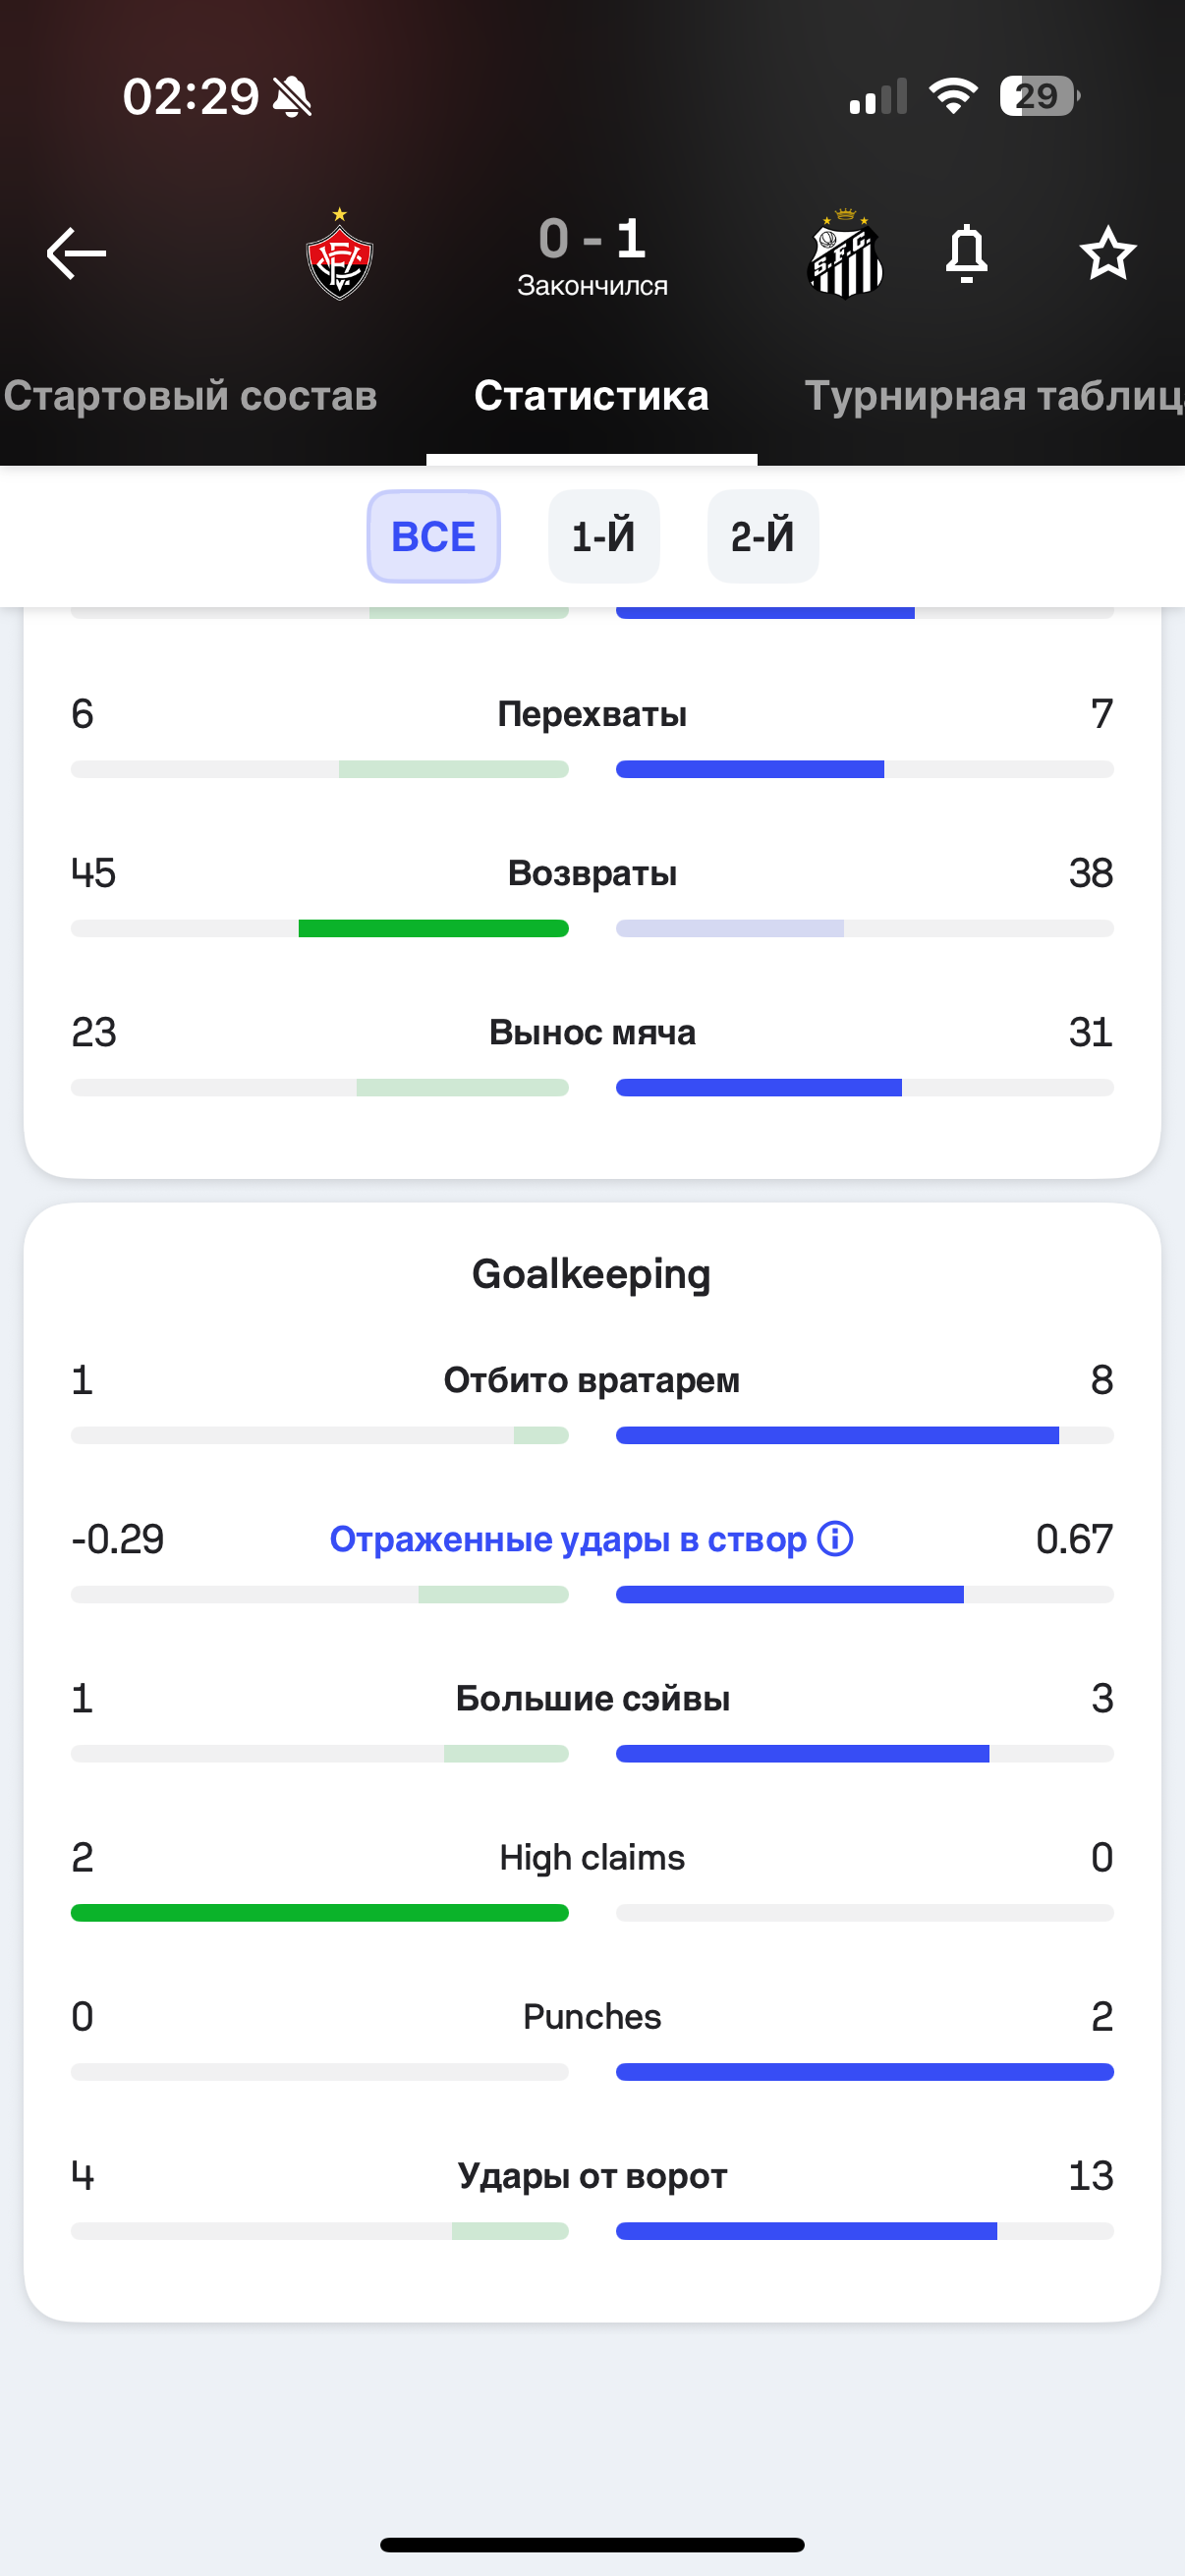Enable match notifications bell
This screenshot has height=2576, width=1185.
(x=966, y=254)
